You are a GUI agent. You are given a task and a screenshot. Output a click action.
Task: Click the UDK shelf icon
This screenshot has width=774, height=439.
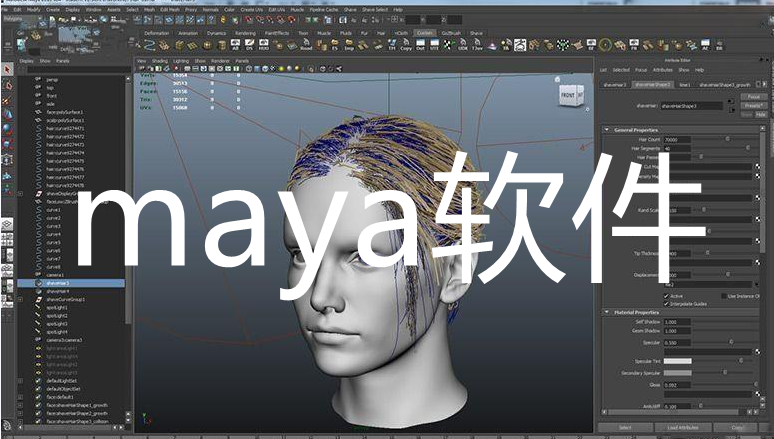[463, 45]
